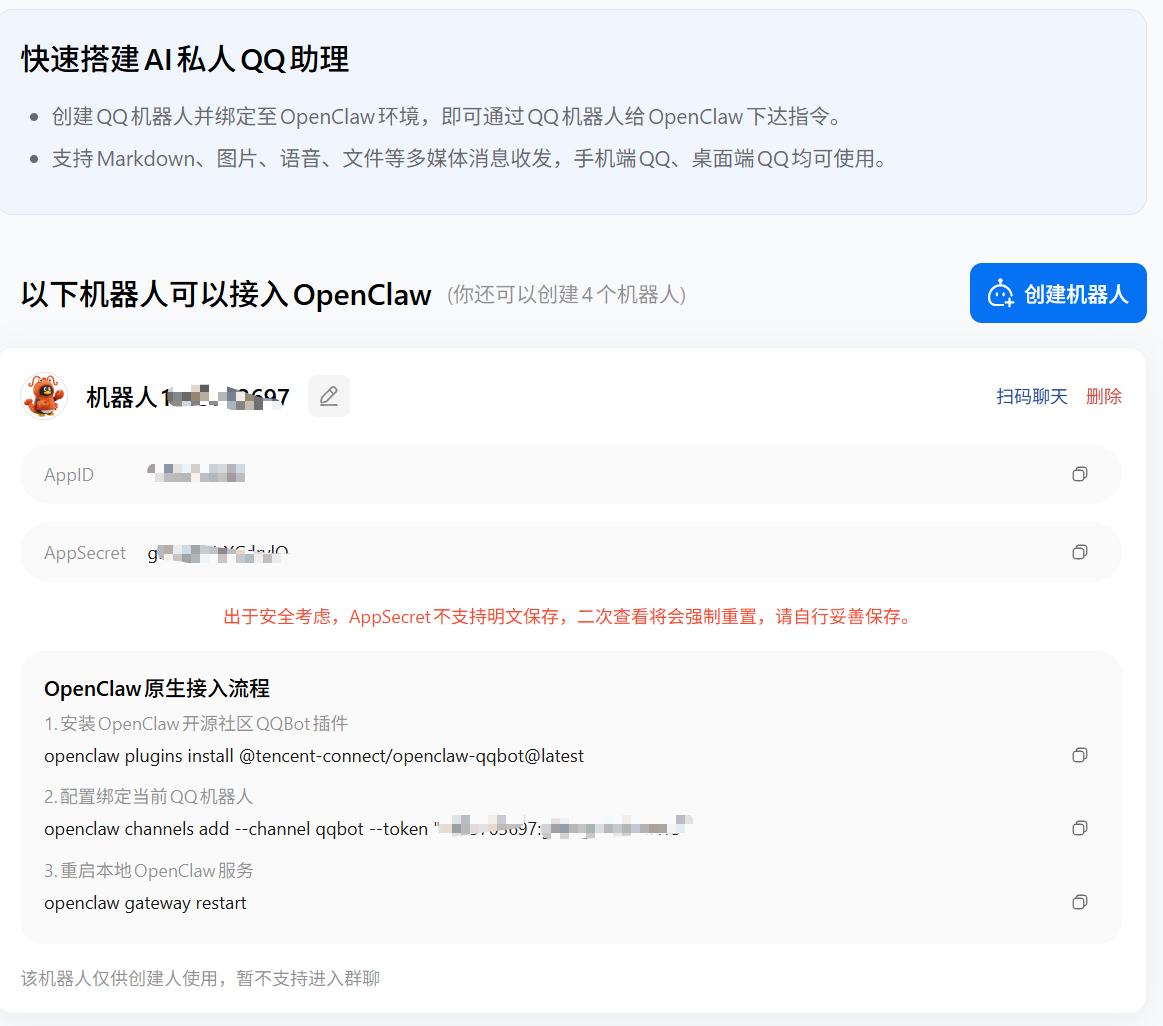Select the AppSecret value field
The width and height of the screenshot is (1163, 1026).
coord(570,552)
